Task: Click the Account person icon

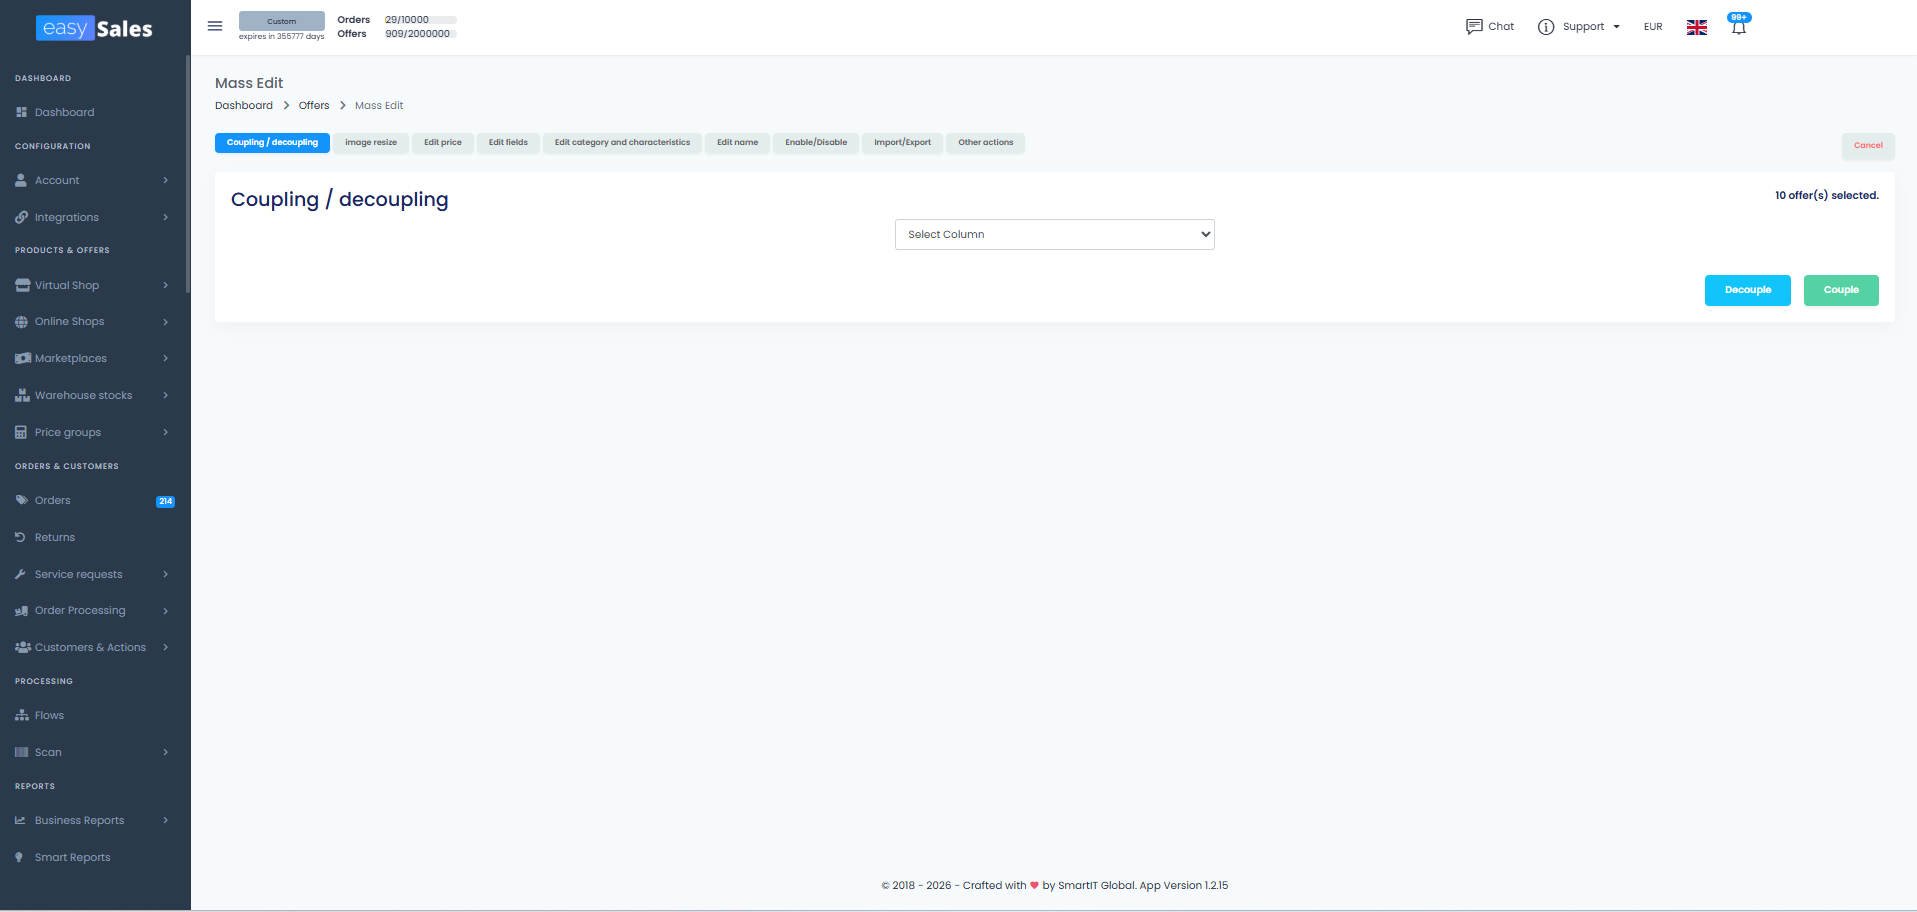Action: click(x=21, y=180)
